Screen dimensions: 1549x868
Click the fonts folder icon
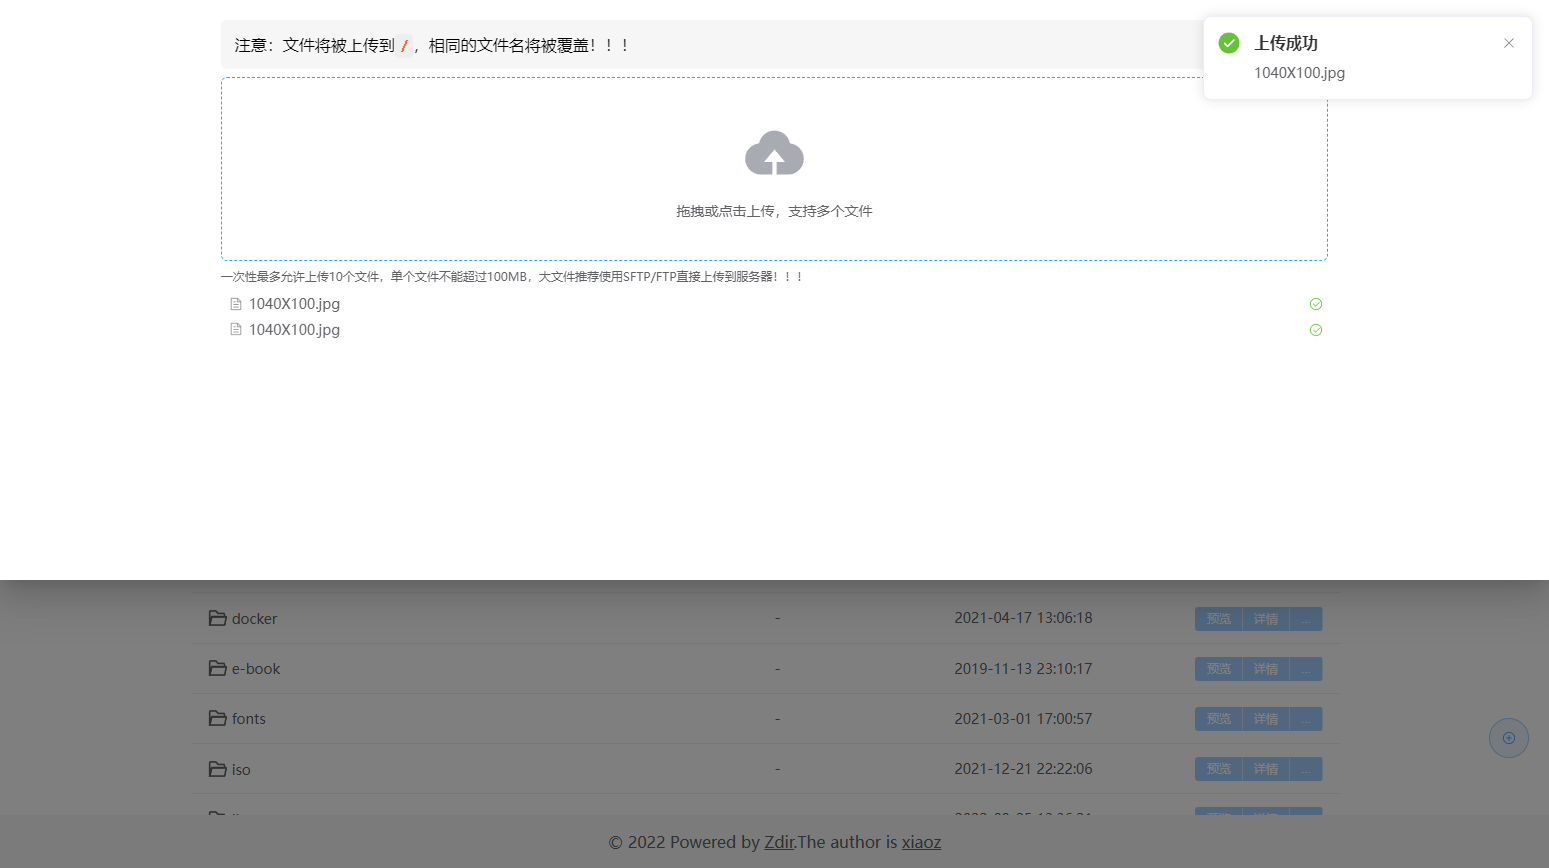tap(218, 718)
